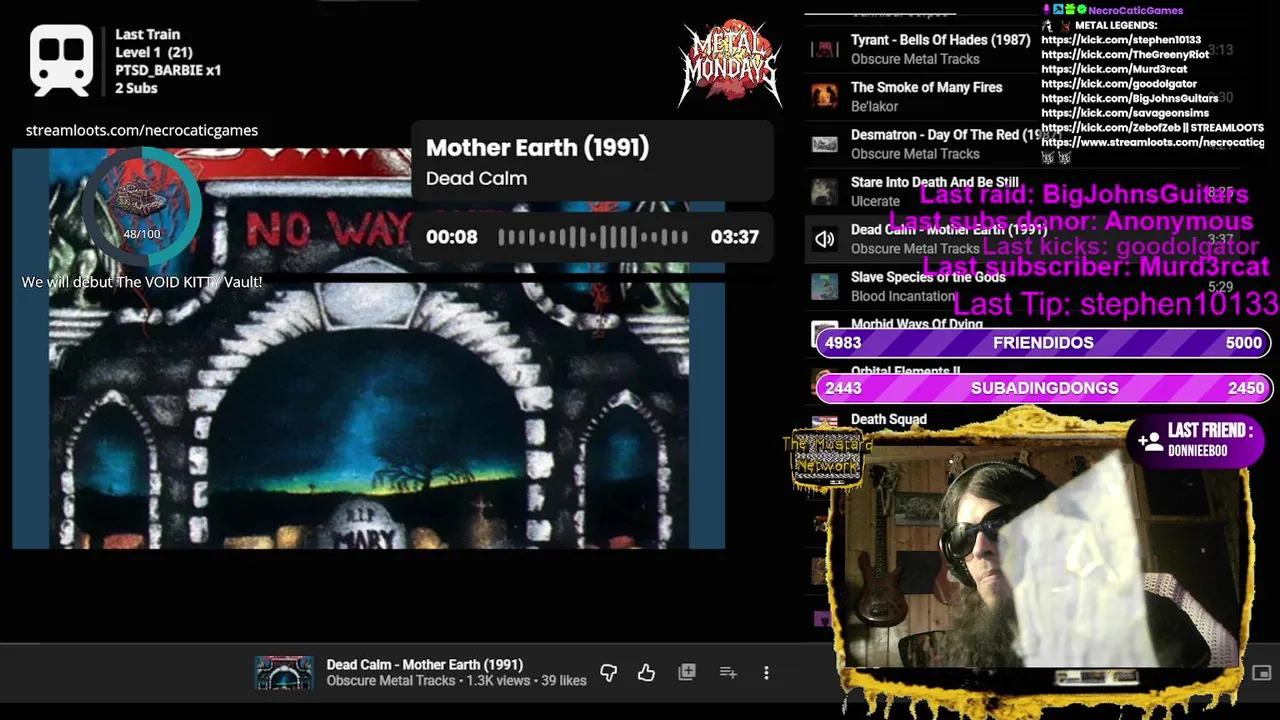Click The Smoke of Many Fires thumbnail
This screenshot has height=720, width=1280.
point(824,96)
